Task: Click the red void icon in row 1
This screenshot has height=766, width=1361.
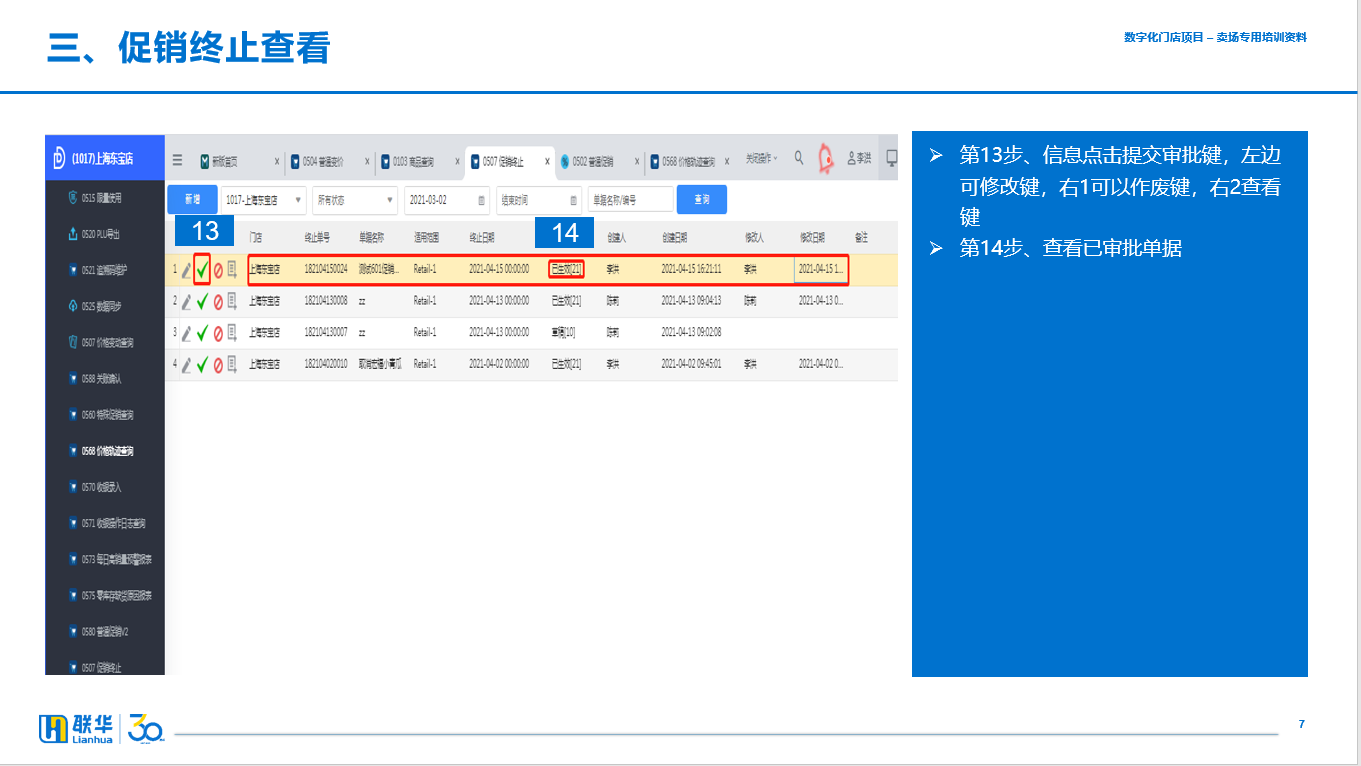Action: (x=218, y=270)
